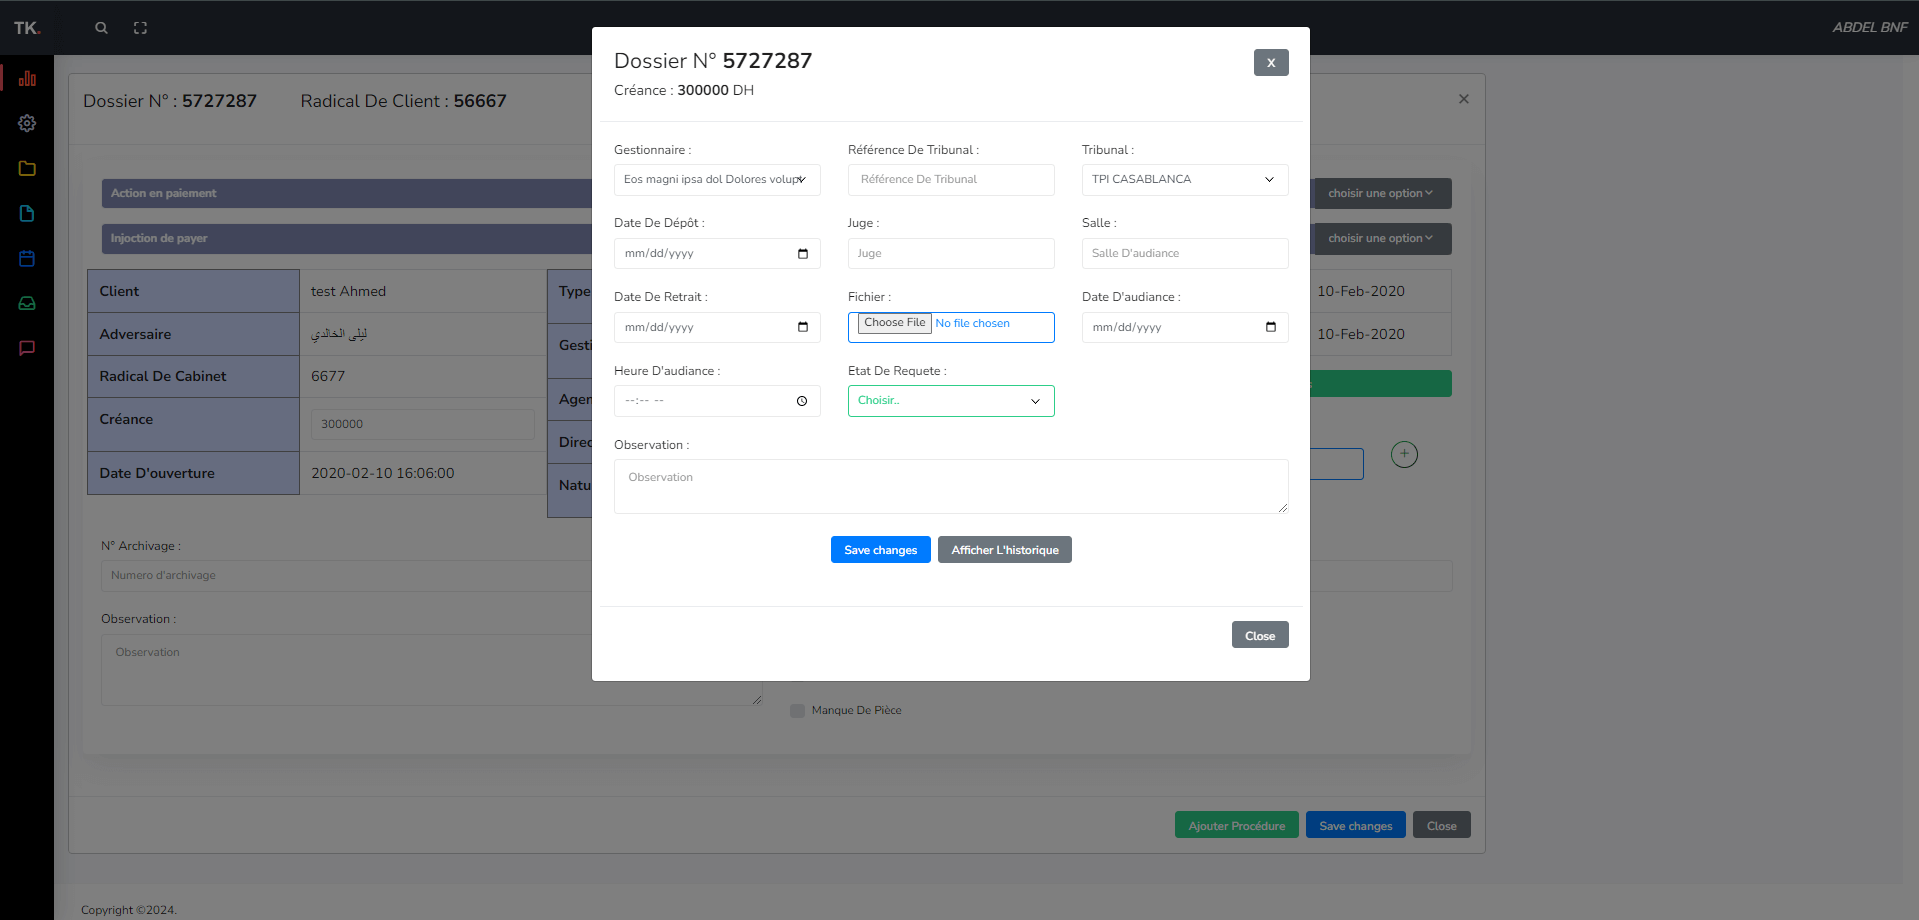Click the Injonction de payer bar

click(346, 238)
